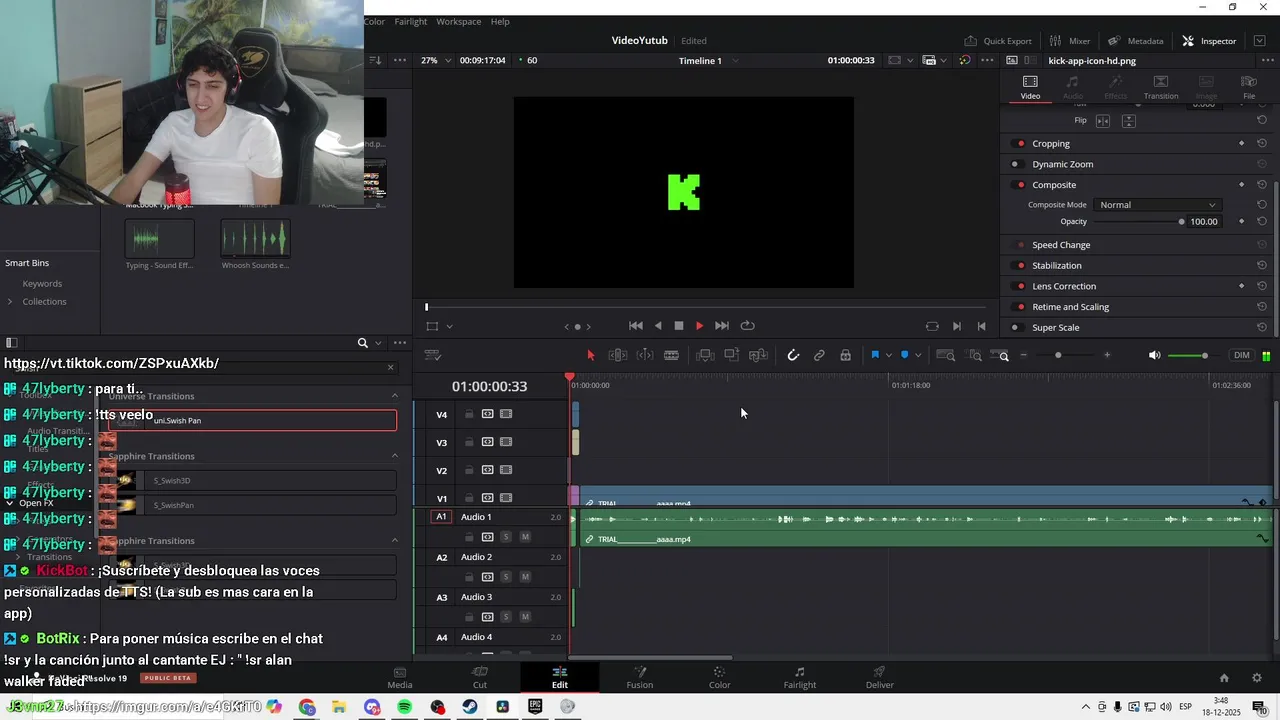Click Custom Zoom icon

[x=1000, y=355]
